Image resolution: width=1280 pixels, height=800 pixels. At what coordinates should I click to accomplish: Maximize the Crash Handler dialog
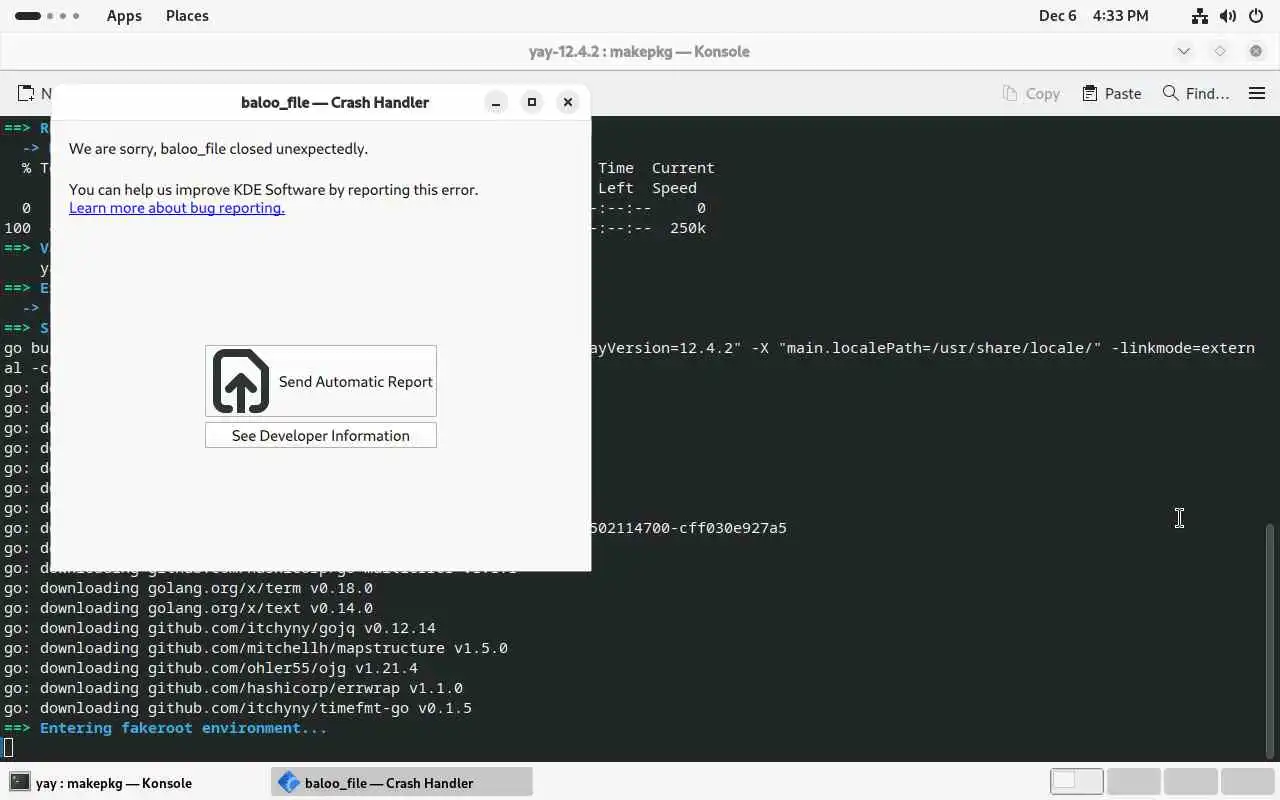(532, 102)
